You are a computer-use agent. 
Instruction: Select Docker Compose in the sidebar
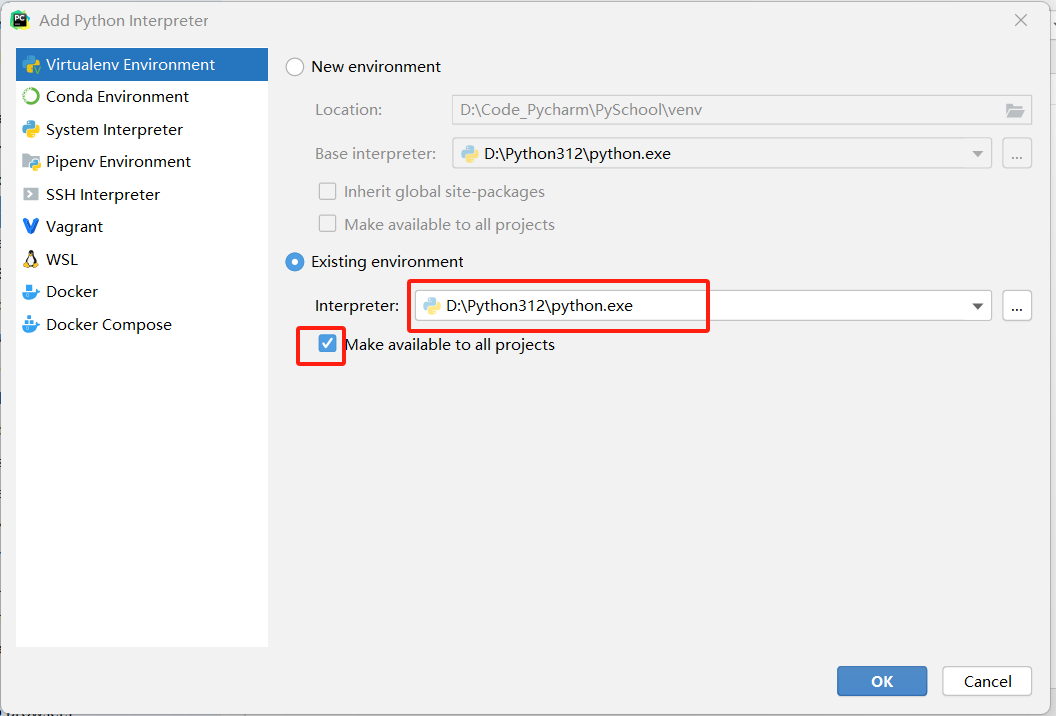(x=108, y=325)
